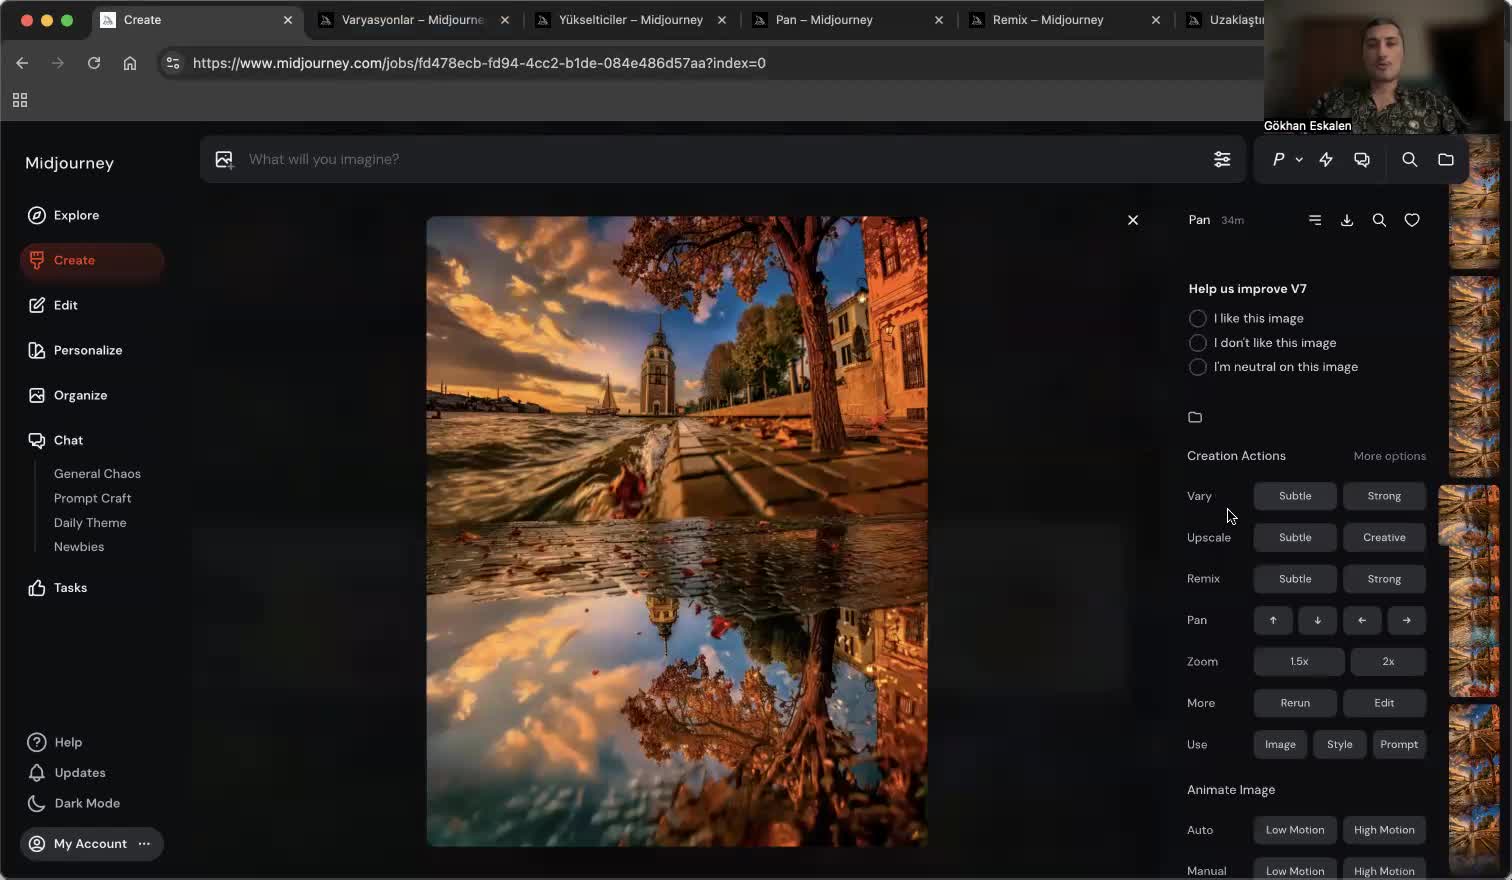Click the image upload icon in prompt bar
Image resolution: width=1512 pixels, height=880 pixels.
(x=224, y=159)
